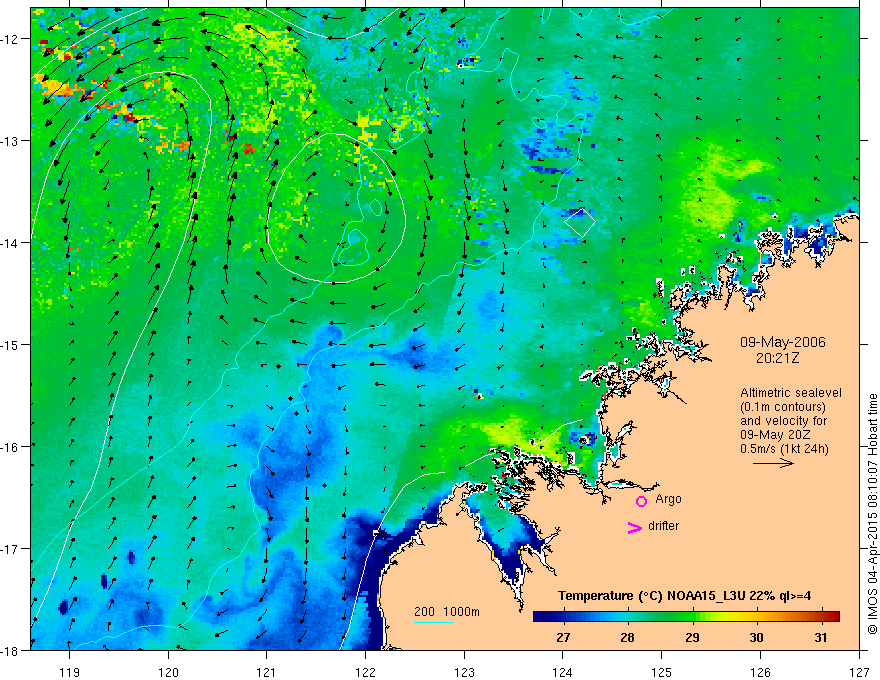Click the '200 1000m' depth legend text
Image resolution: width=880 pixels, height=680 pixels.
447,612
